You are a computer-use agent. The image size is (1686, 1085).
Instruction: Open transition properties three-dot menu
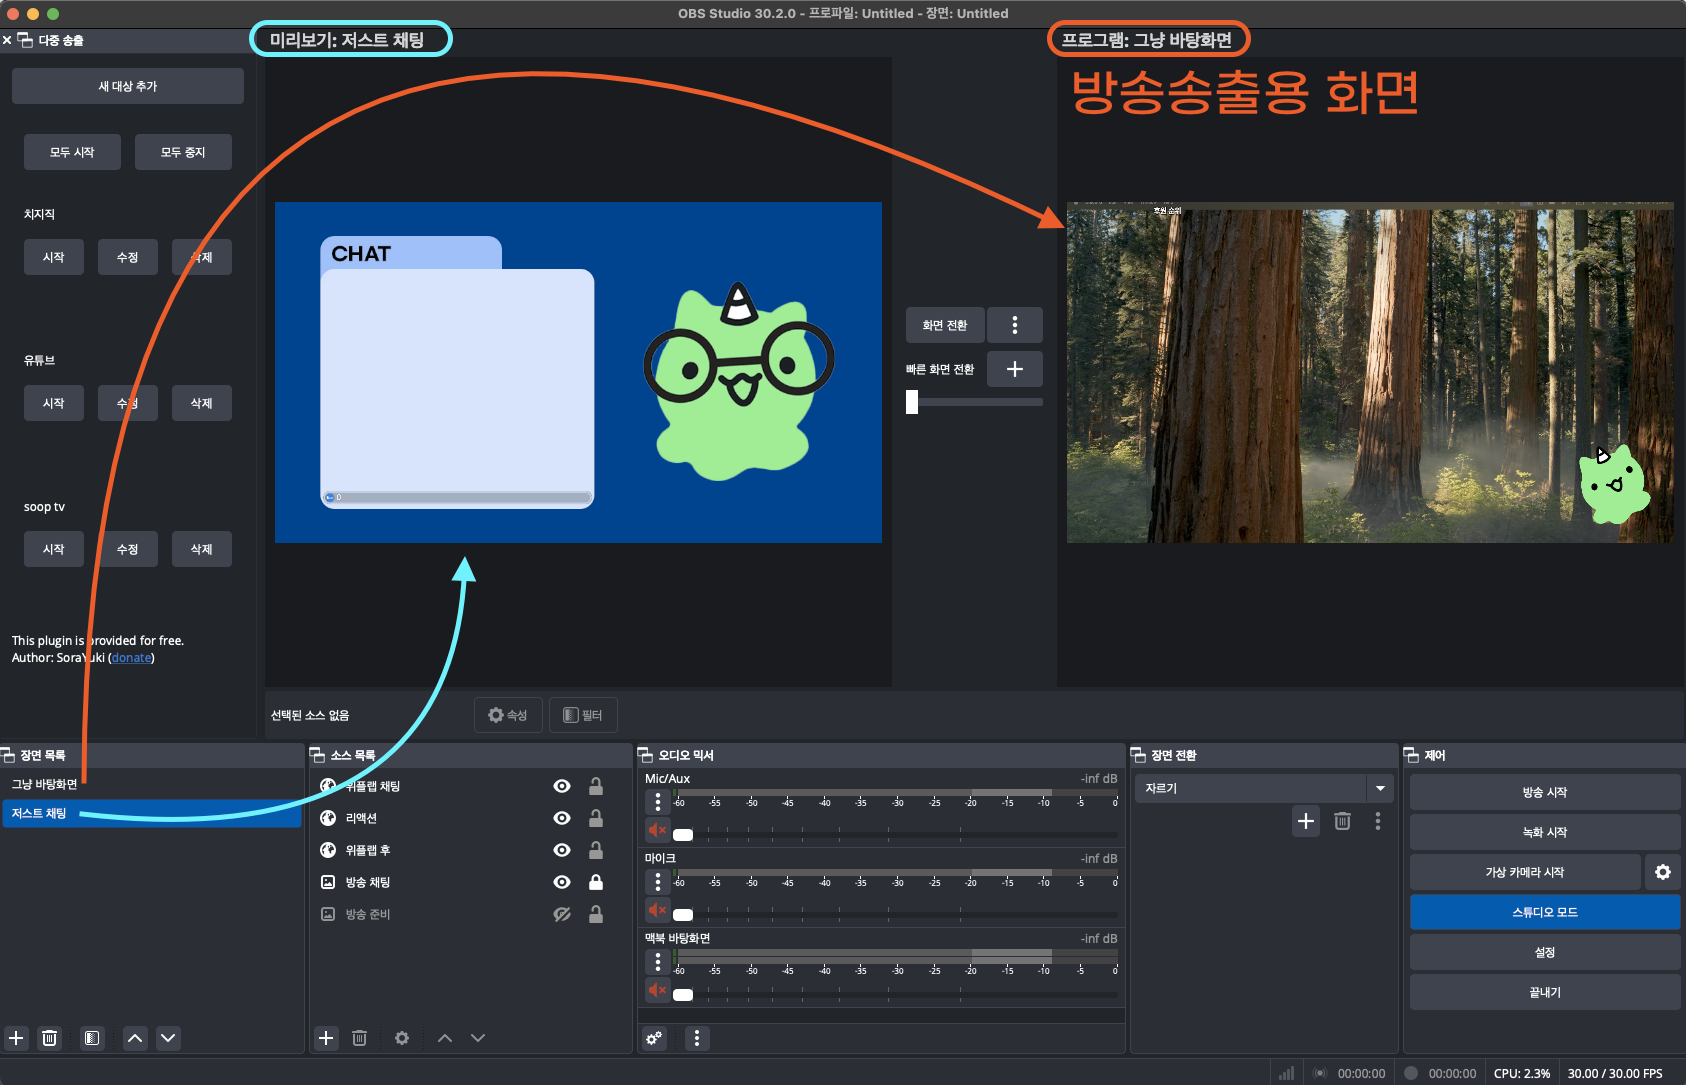point(1378,821)
